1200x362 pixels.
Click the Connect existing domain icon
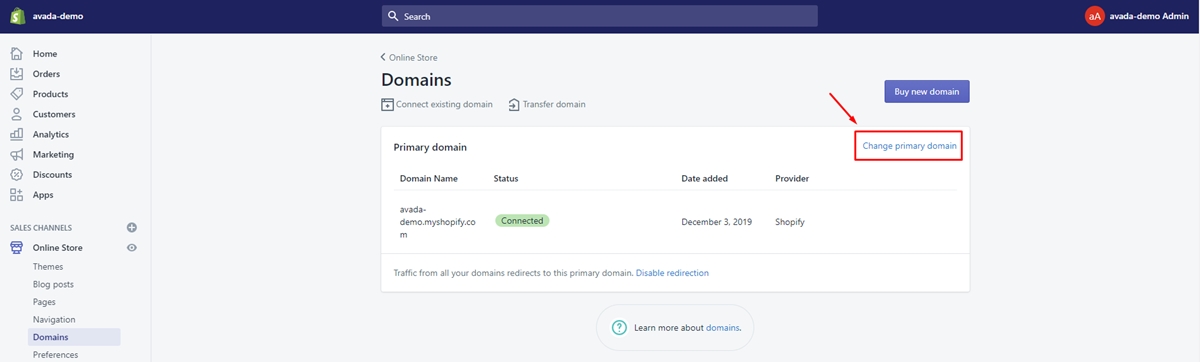[388, 104]
